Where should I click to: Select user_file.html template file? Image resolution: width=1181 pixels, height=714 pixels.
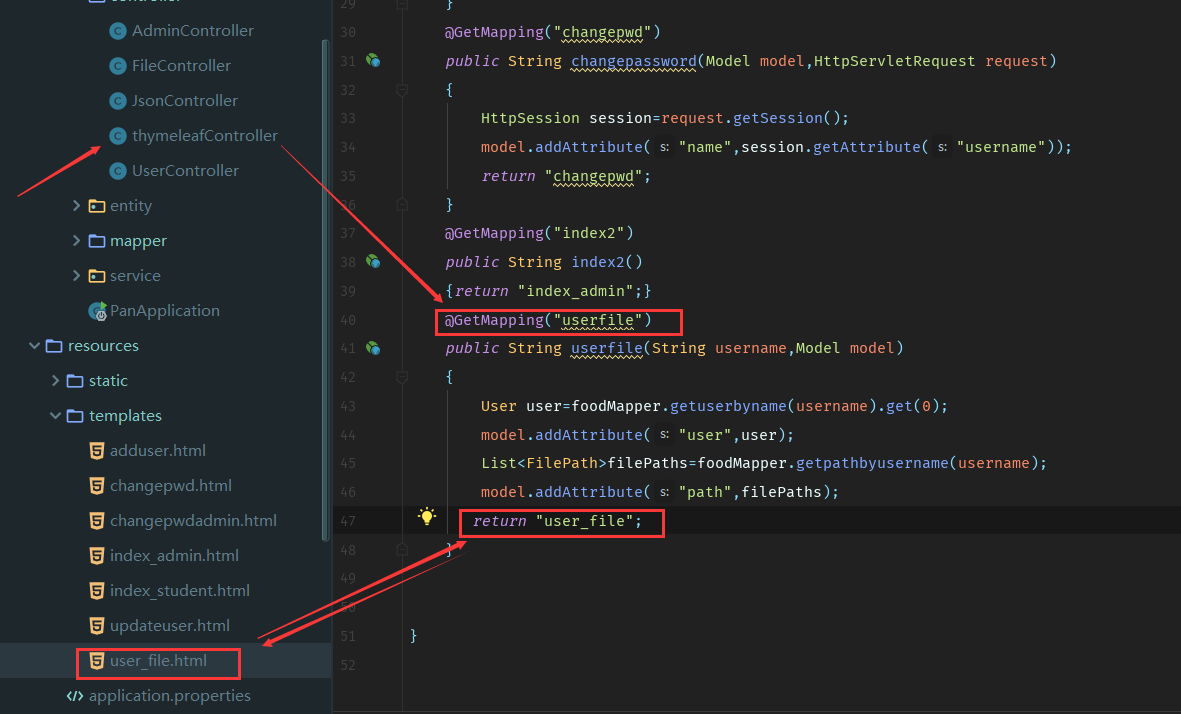[x=158, y=661]
